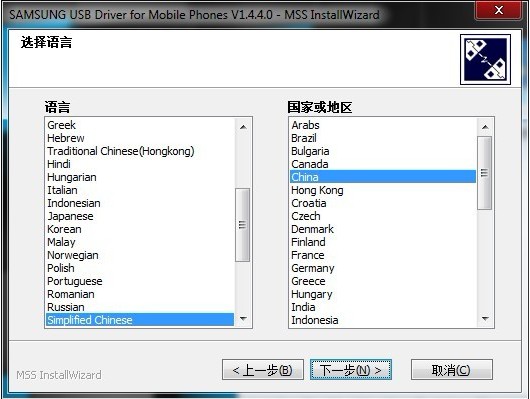This screenshot has height=399, width=530.
Task: Choose China in country list
Action: point(383,177)
